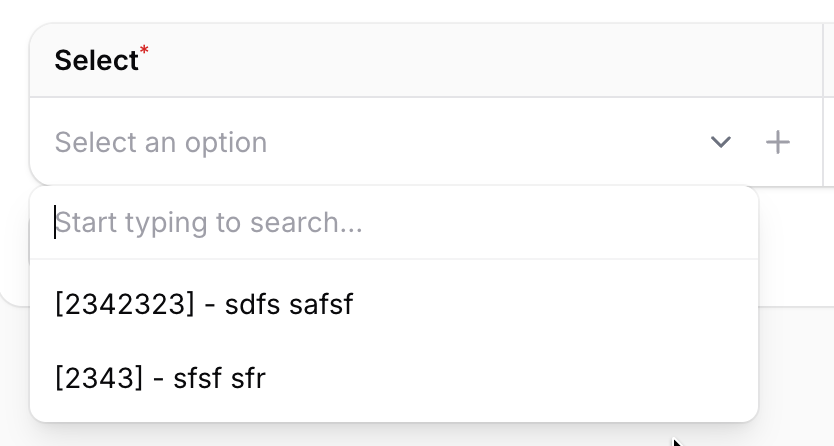Close the dropdown using 'Select an option' placeholder
The image size is (834, 446).
click(x=161, y=142)
